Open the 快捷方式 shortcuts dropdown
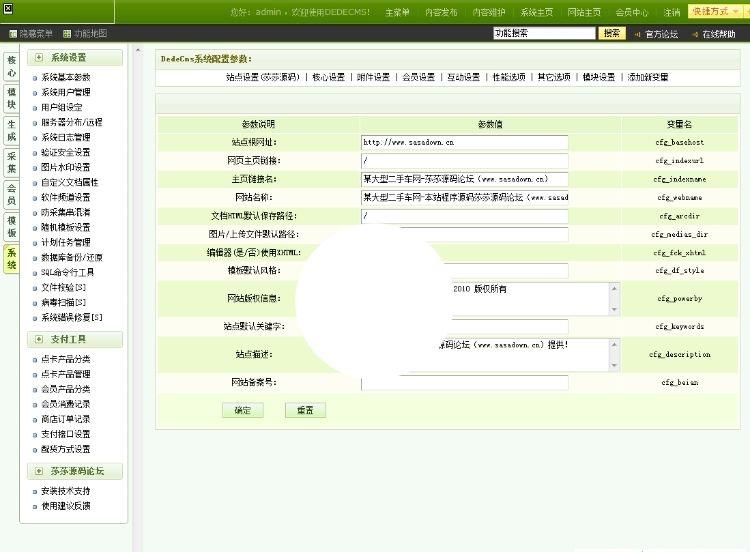This screenshot has width=750, height=552. [x=716, y=11]
